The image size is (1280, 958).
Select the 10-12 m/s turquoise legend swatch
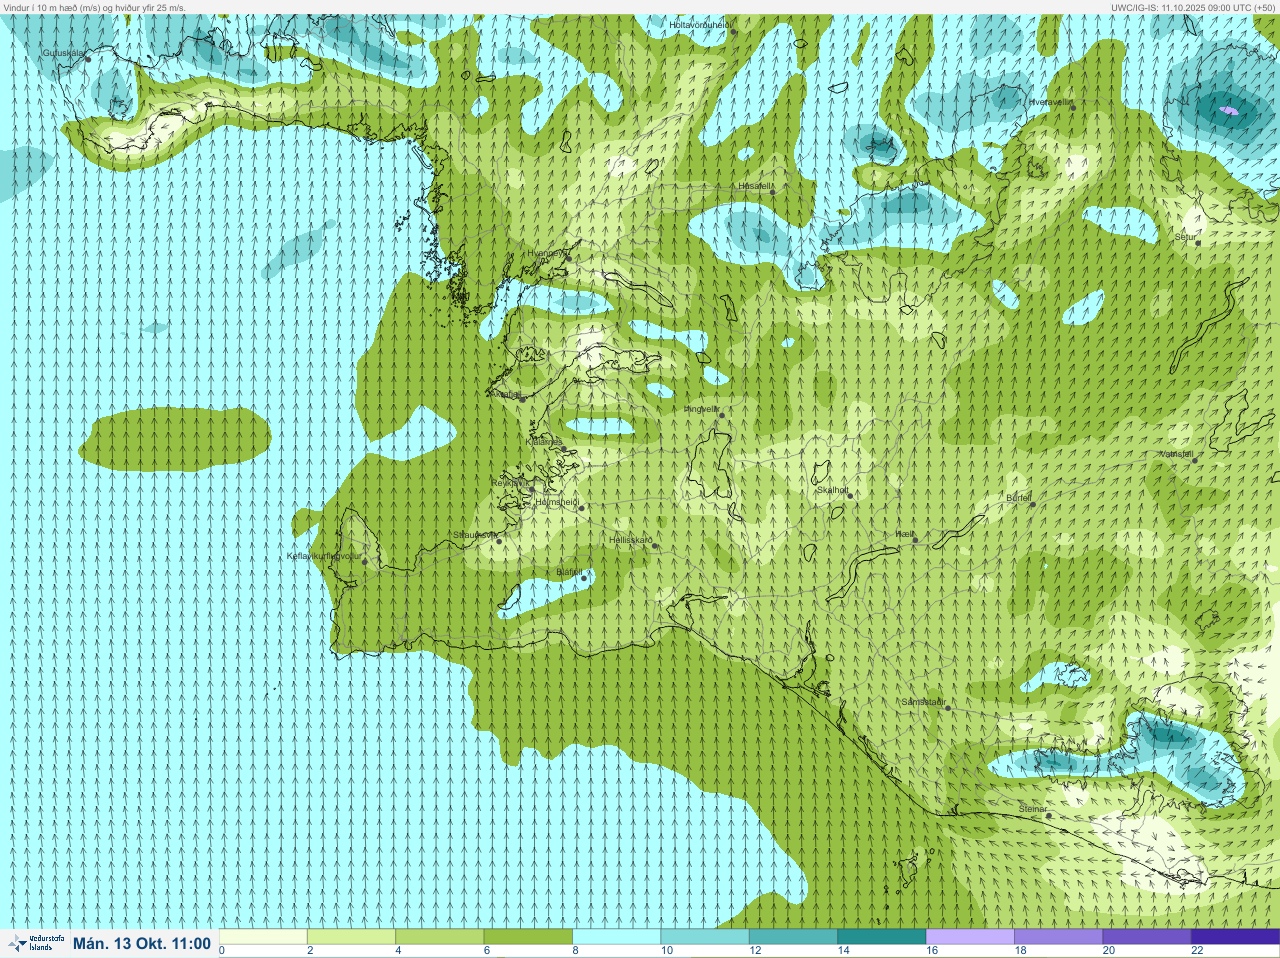pyautogui.click(x=704, y=937)
